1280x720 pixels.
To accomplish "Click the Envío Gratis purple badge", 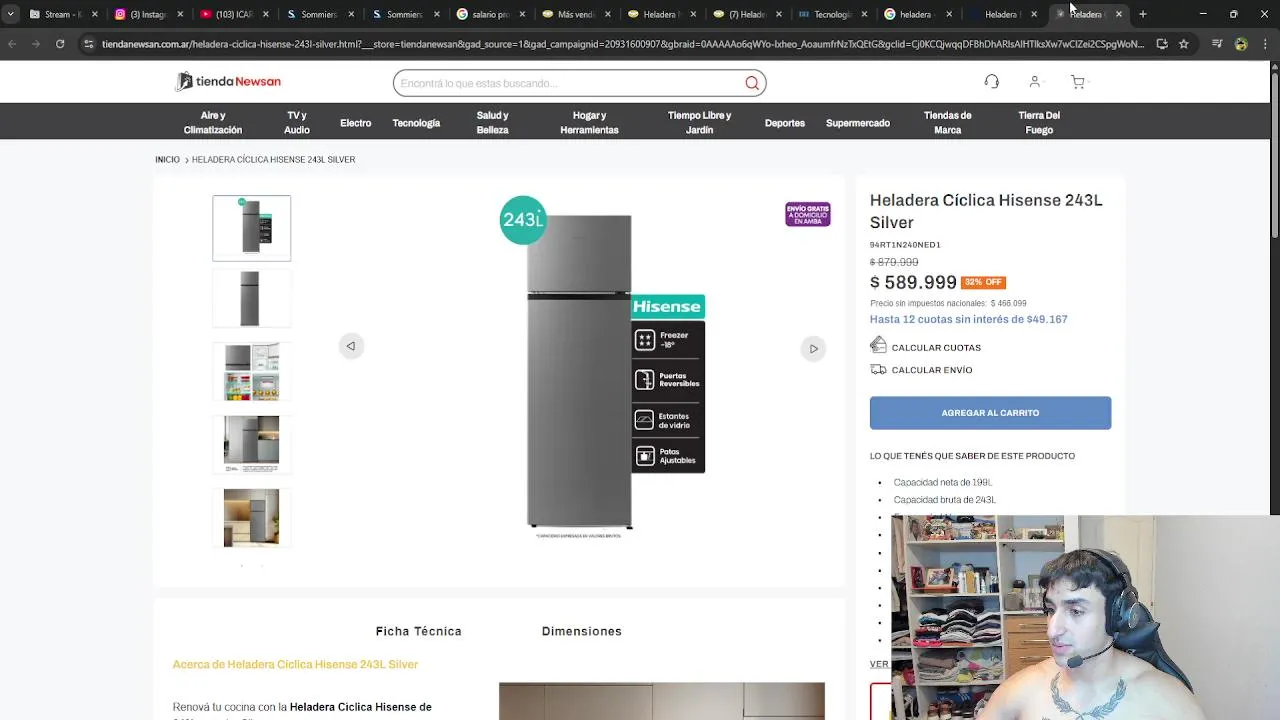I will (808, 214).
